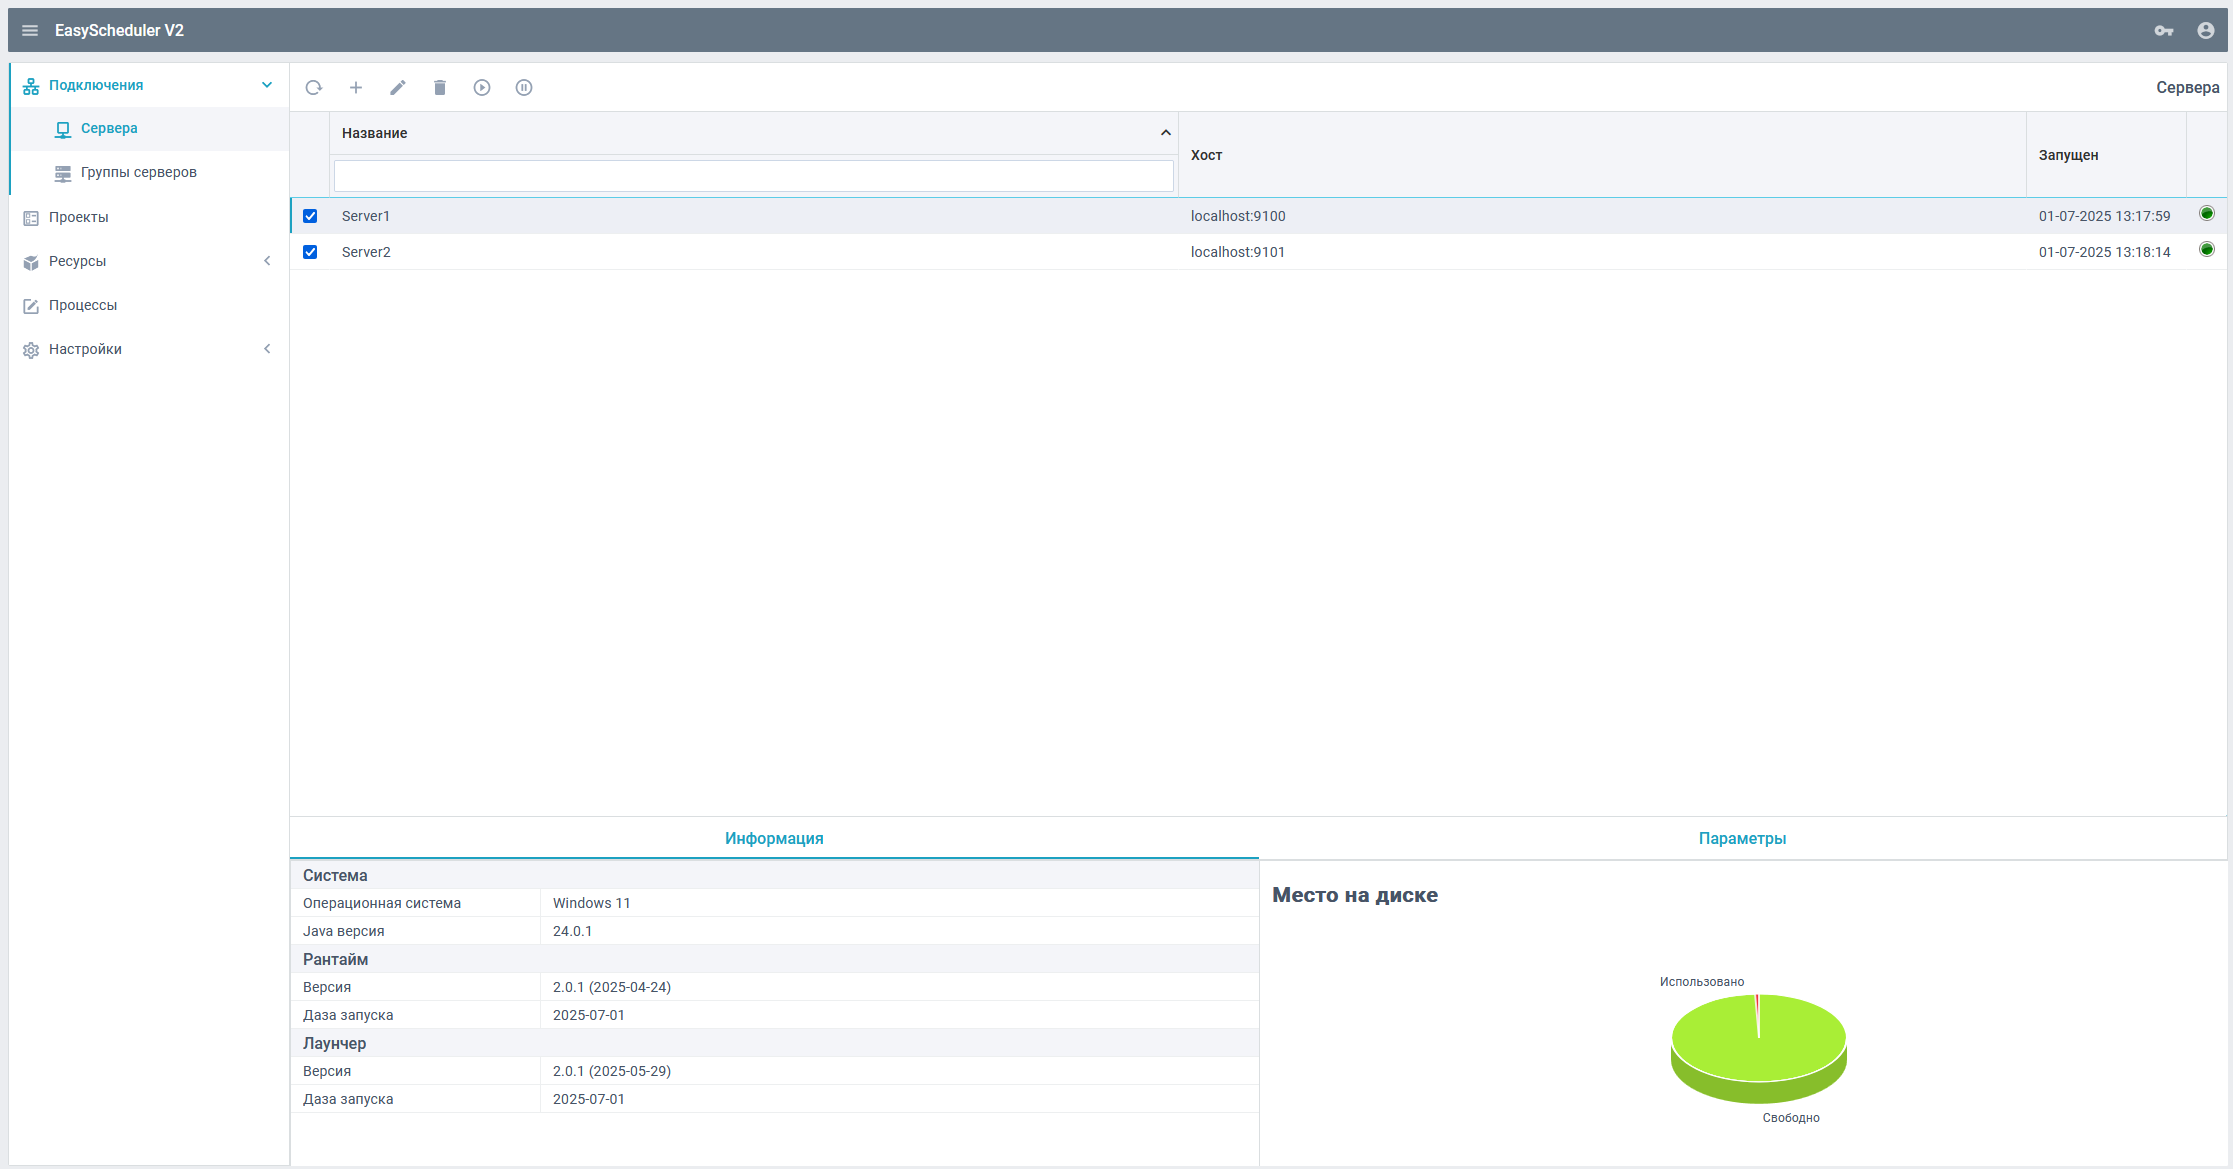Viewport: 2233px width, 1169px height.
Task: Uncheck the Server2 checkbox
Action: [x=310, y=252]
